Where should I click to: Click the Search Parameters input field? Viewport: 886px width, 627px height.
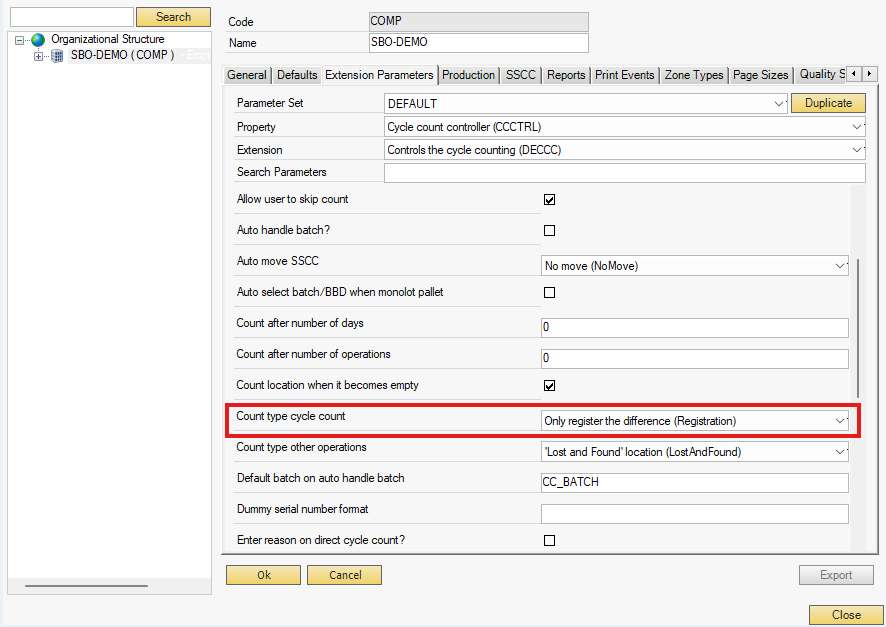point(624,173)
